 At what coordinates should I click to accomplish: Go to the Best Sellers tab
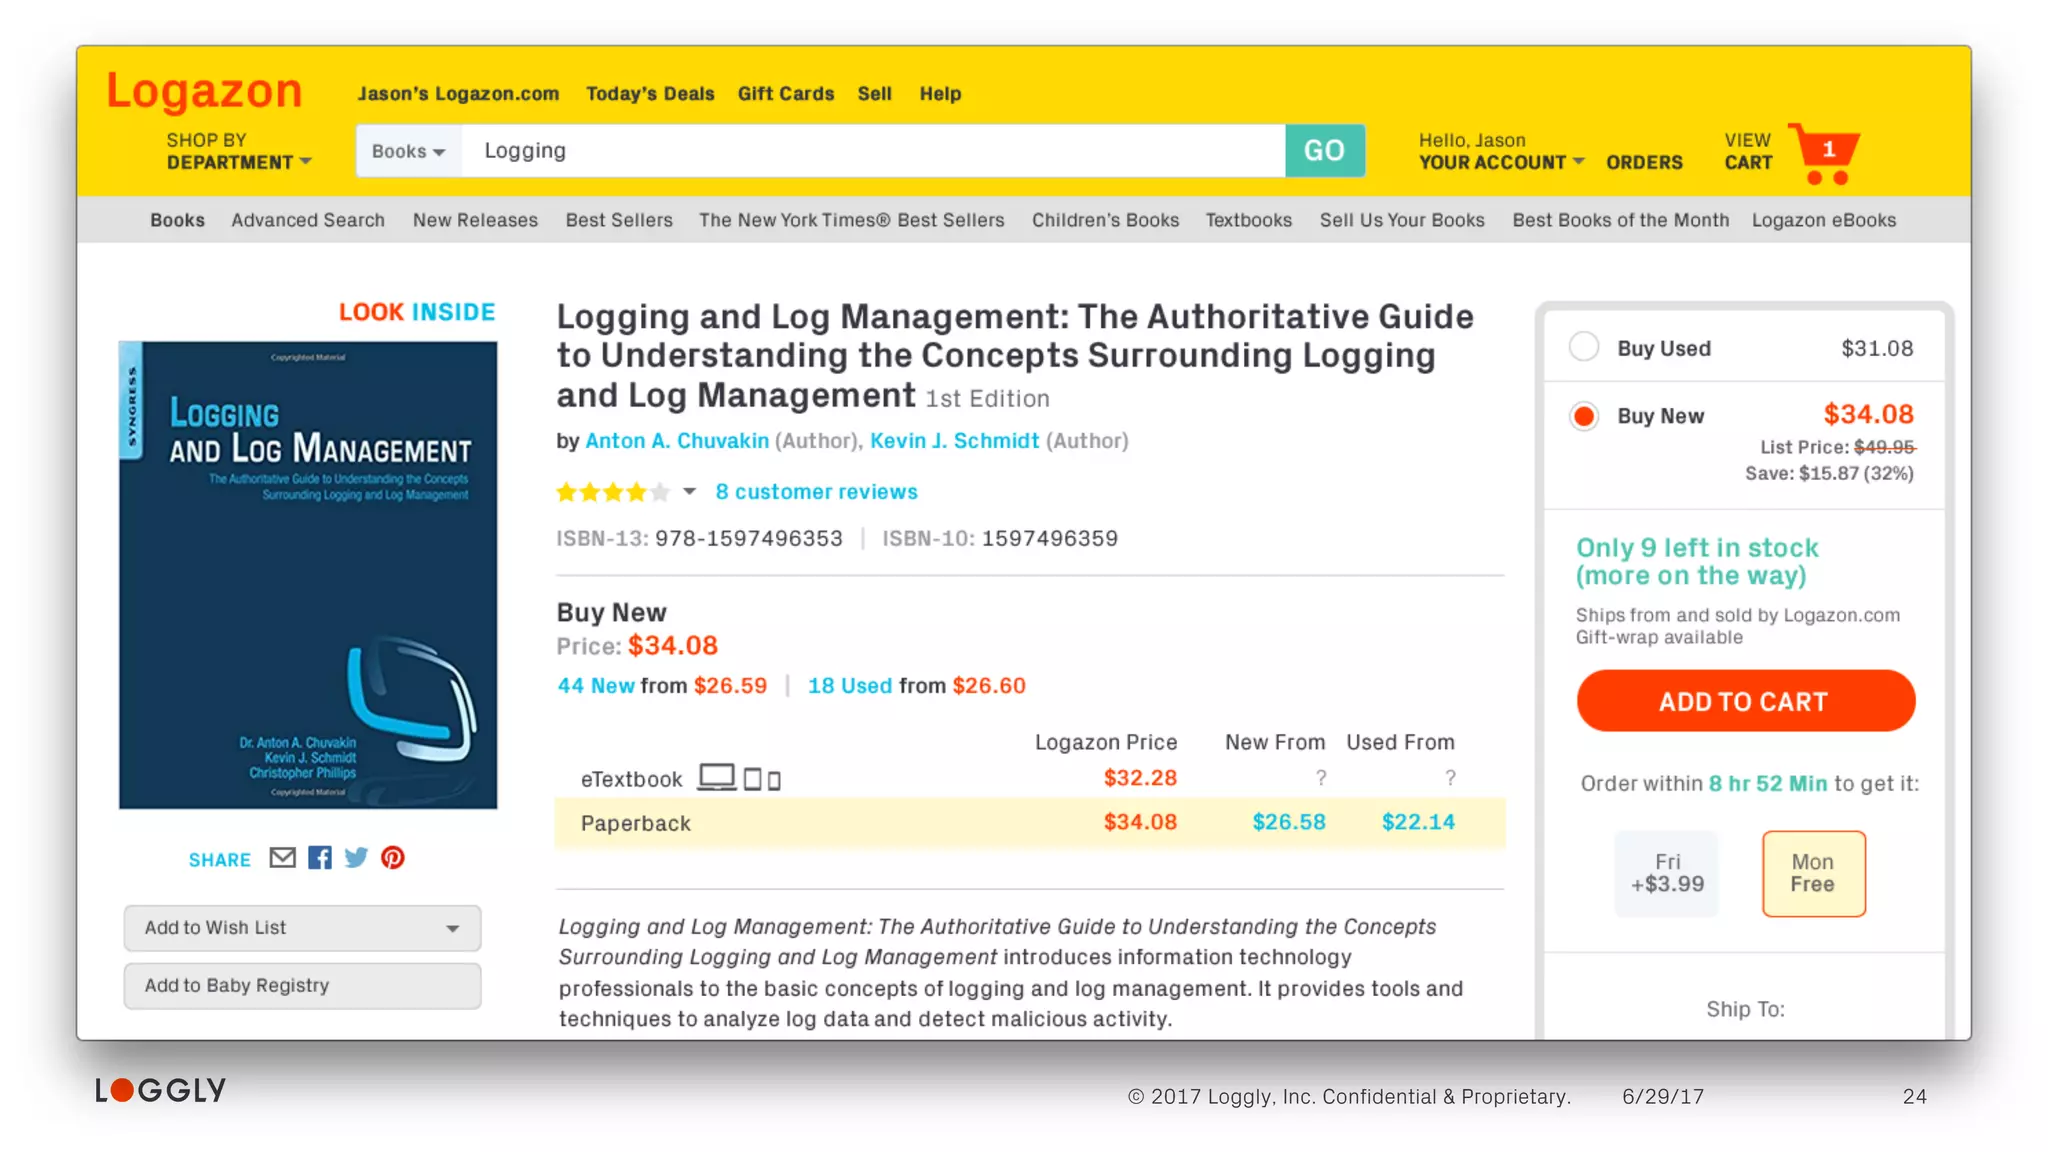[619, 220]
